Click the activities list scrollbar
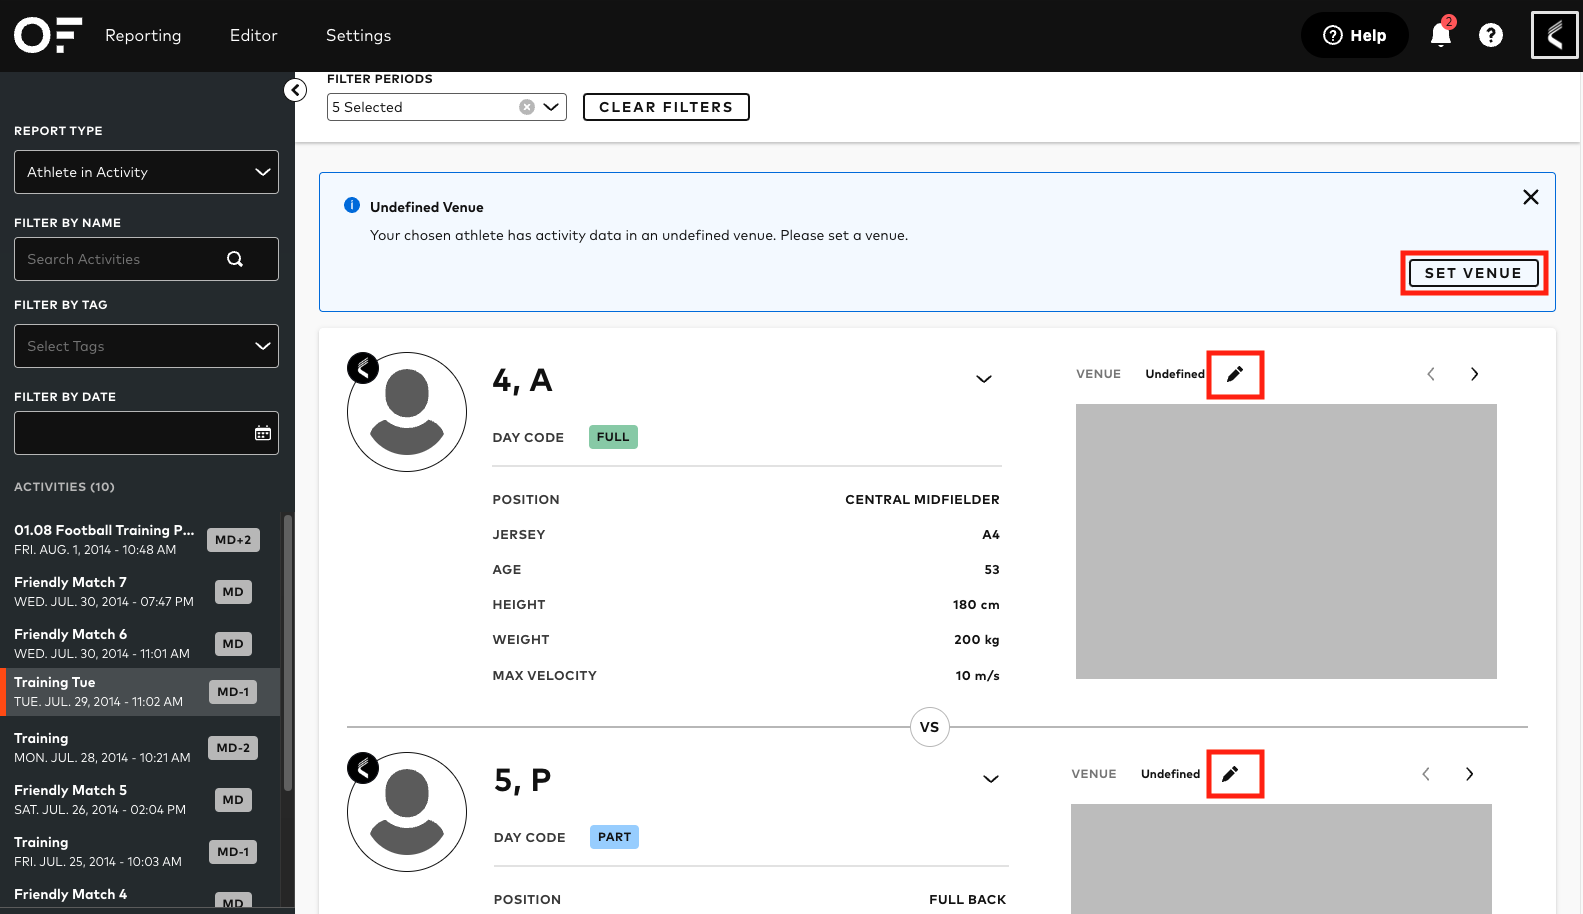Screen dimensions: 1583x914 tap(288, 653)
